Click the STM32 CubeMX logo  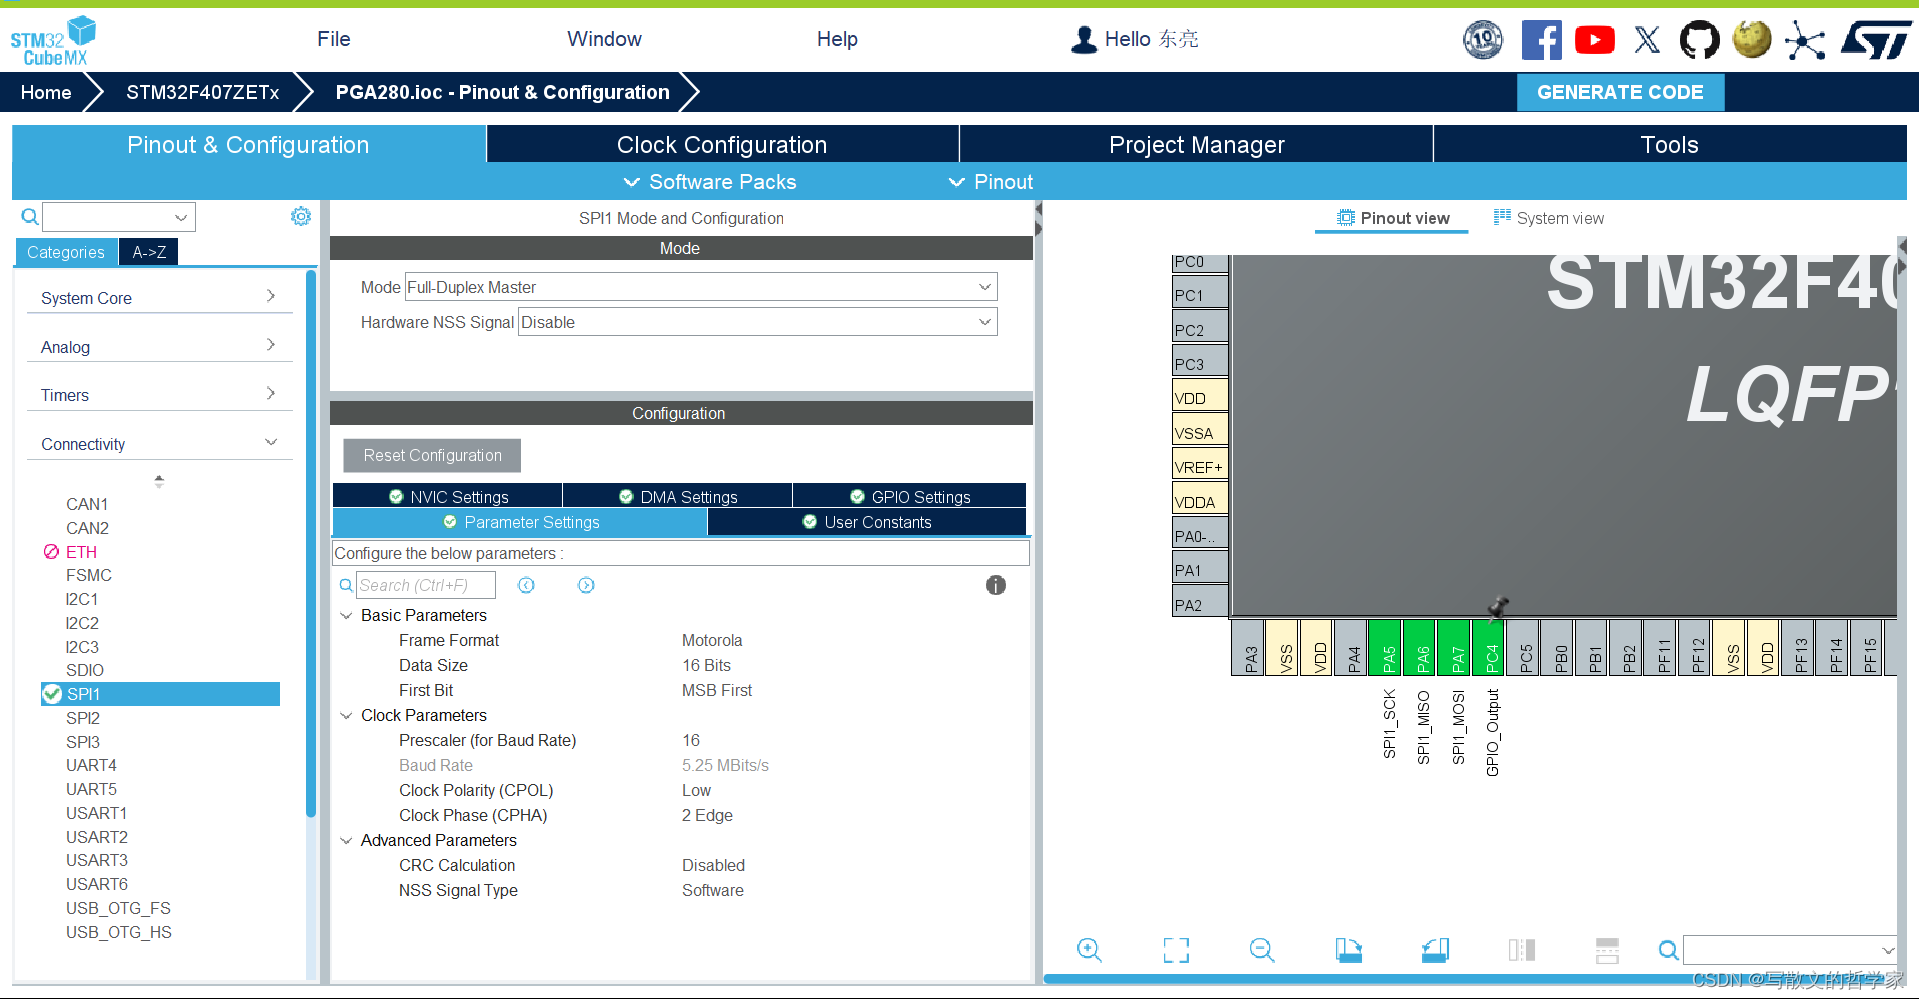click(53, 41)
